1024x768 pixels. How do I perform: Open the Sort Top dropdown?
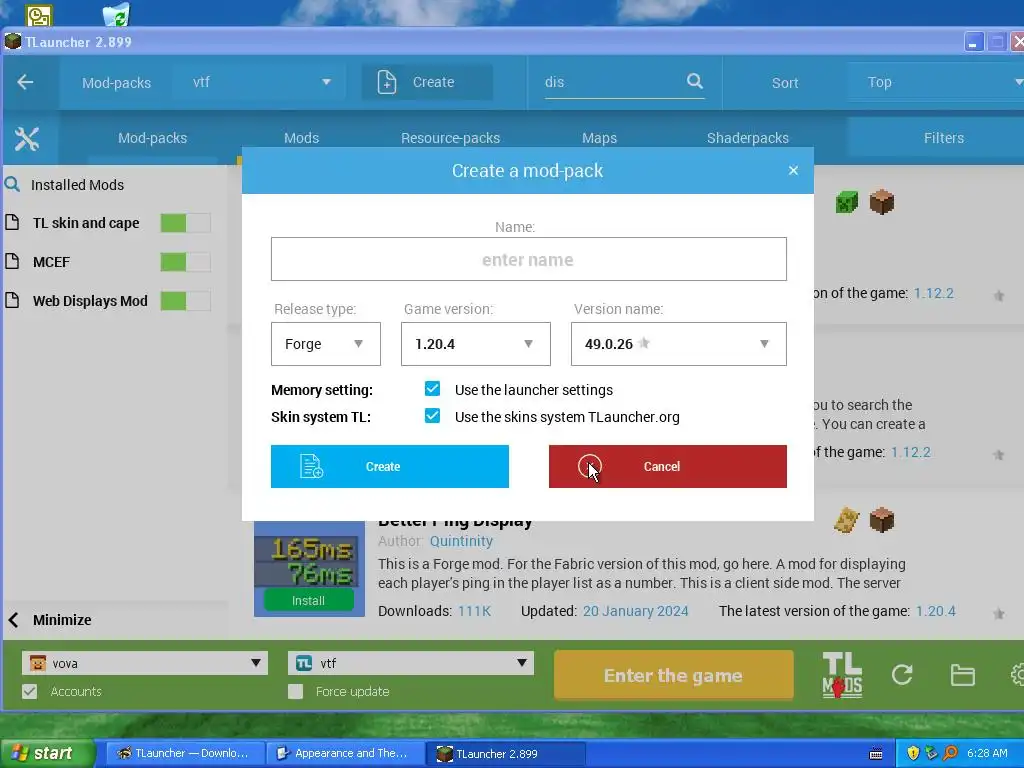point(935,82)
